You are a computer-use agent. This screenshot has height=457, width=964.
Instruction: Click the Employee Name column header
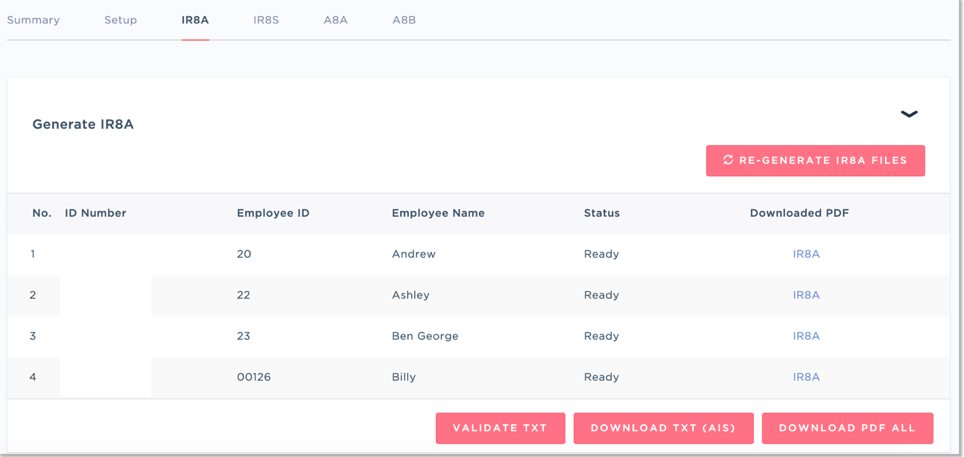click(438, 213)
